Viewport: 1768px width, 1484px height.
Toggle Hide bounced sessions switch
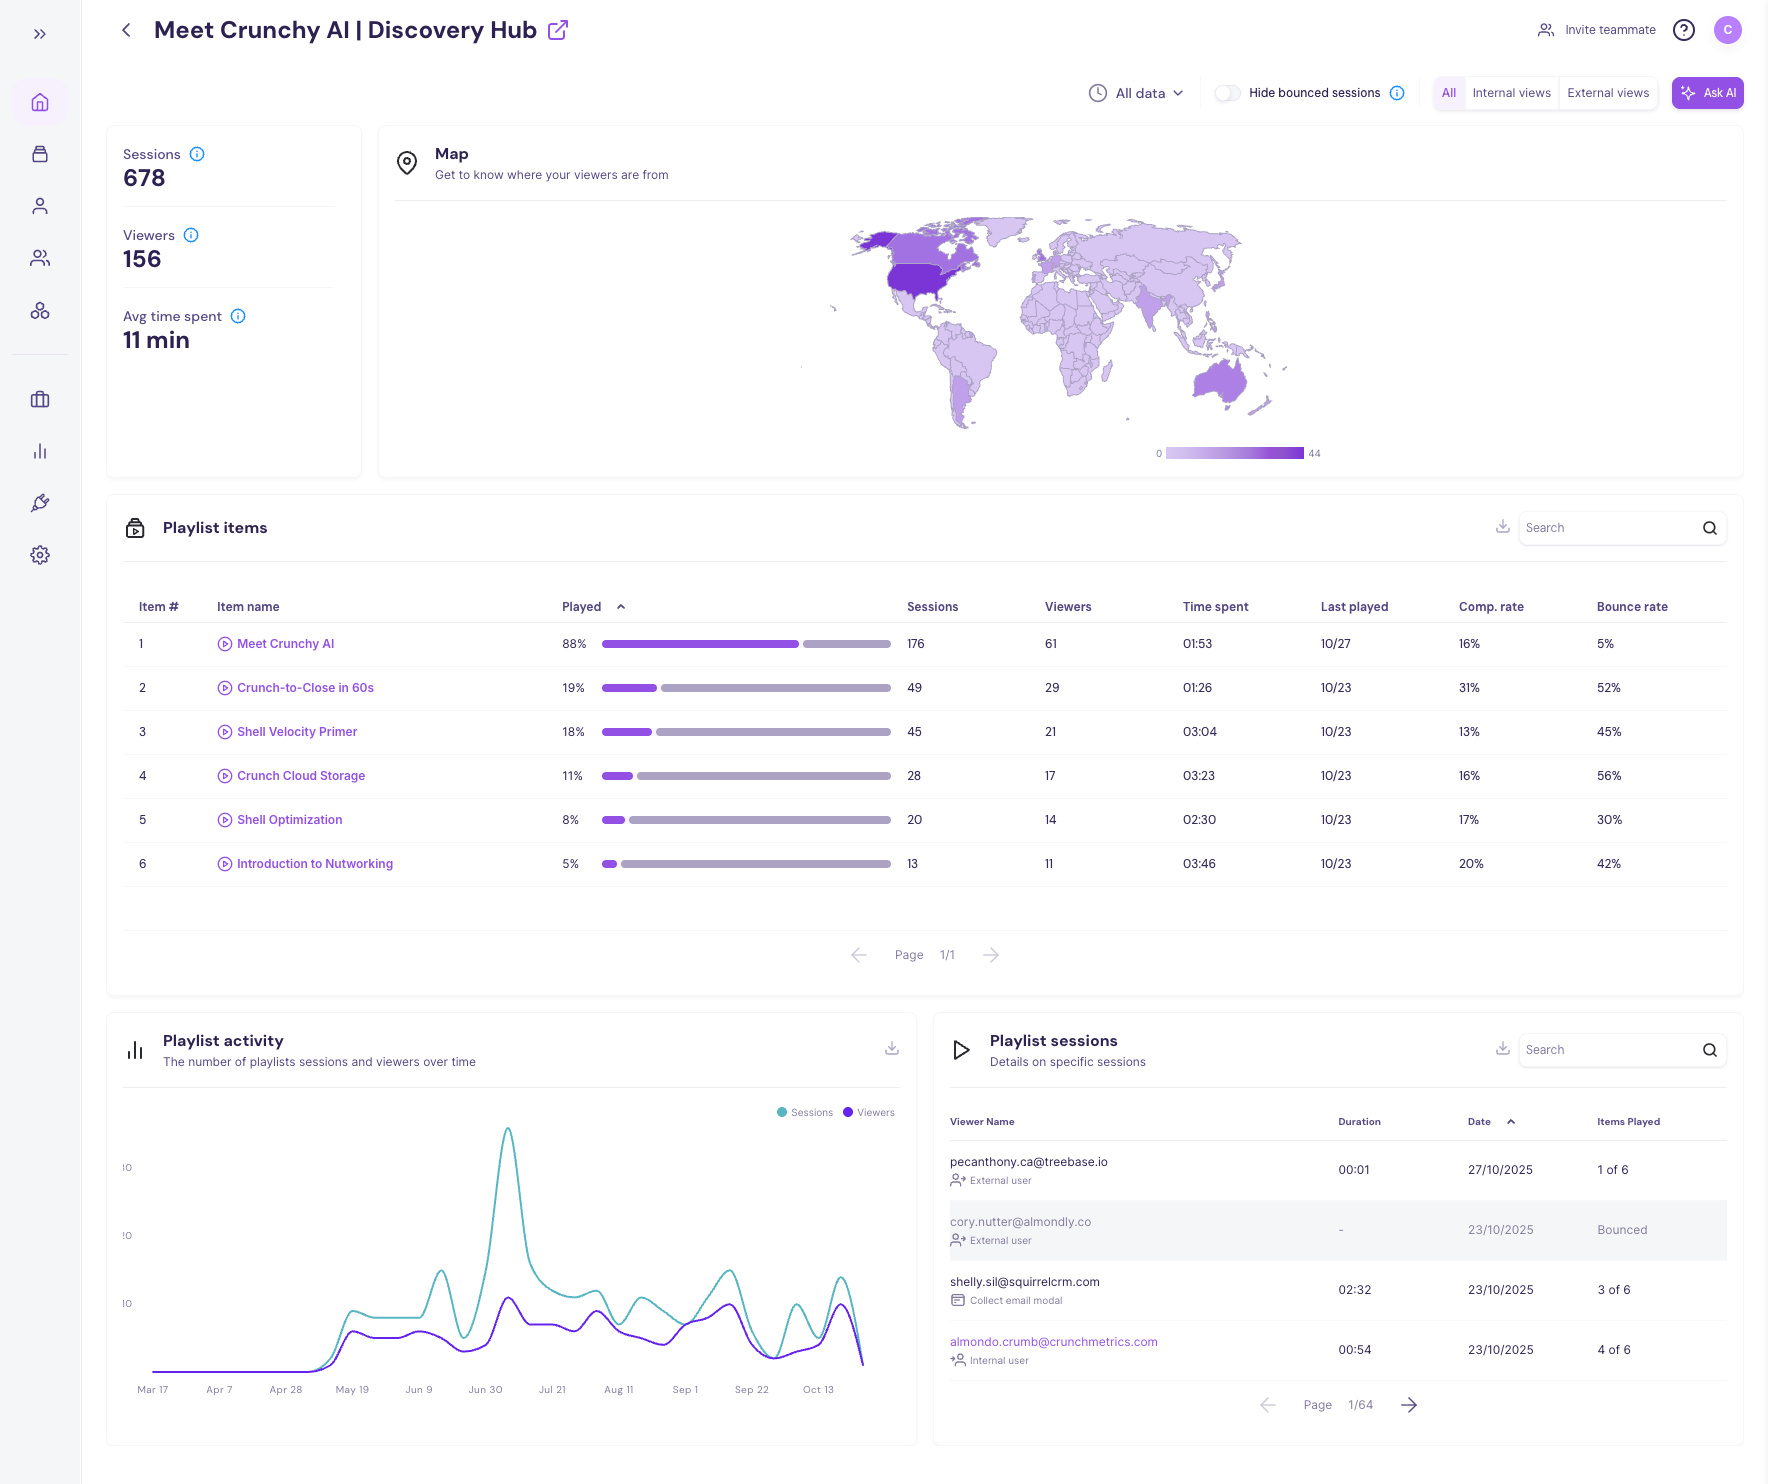(1228, 93)
